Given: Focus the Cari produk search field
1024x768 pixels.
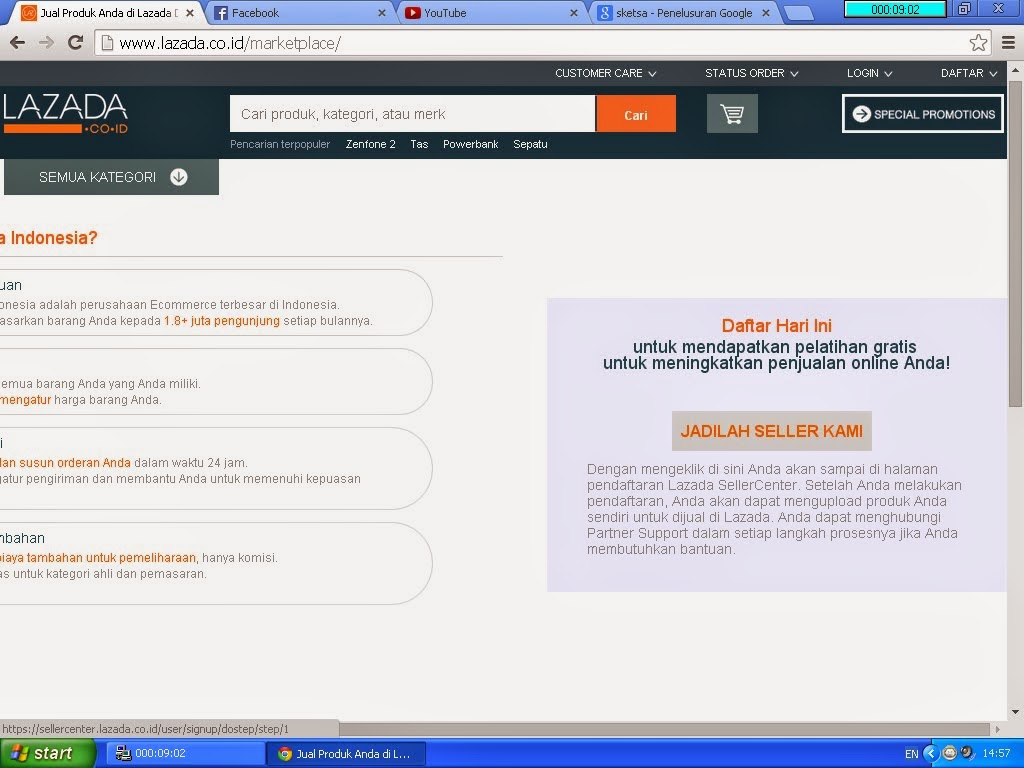Looking at the screenshot, I should pyautogui.click(x=412, y=114).
